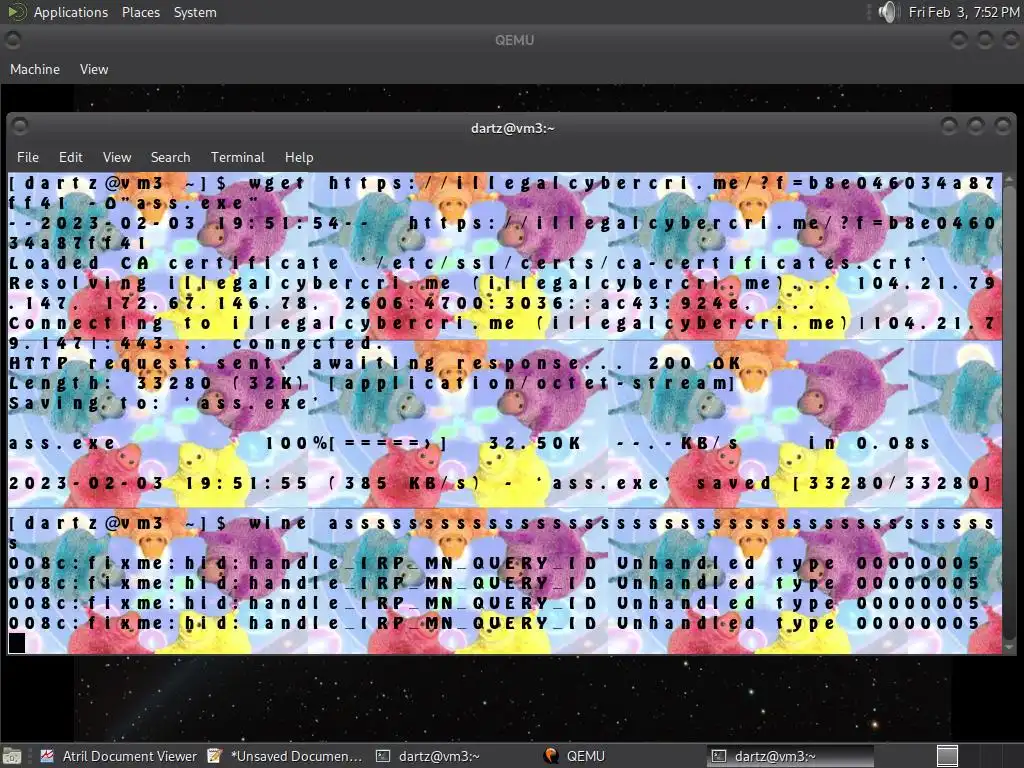The height and width of the screenshot is (768, 1024).
Task: Open the terminal View menu
Action: (x=117, y=157)
